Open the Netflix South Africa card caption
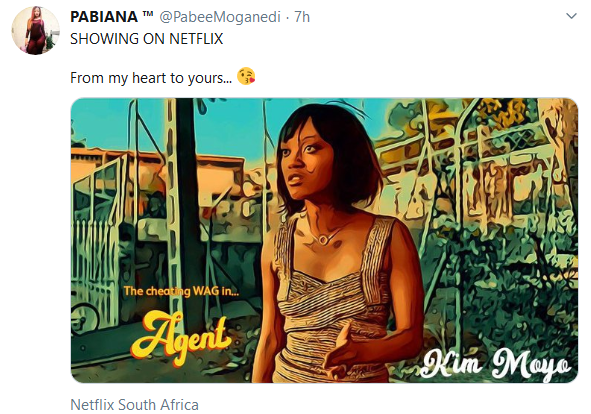 (134, 405)
